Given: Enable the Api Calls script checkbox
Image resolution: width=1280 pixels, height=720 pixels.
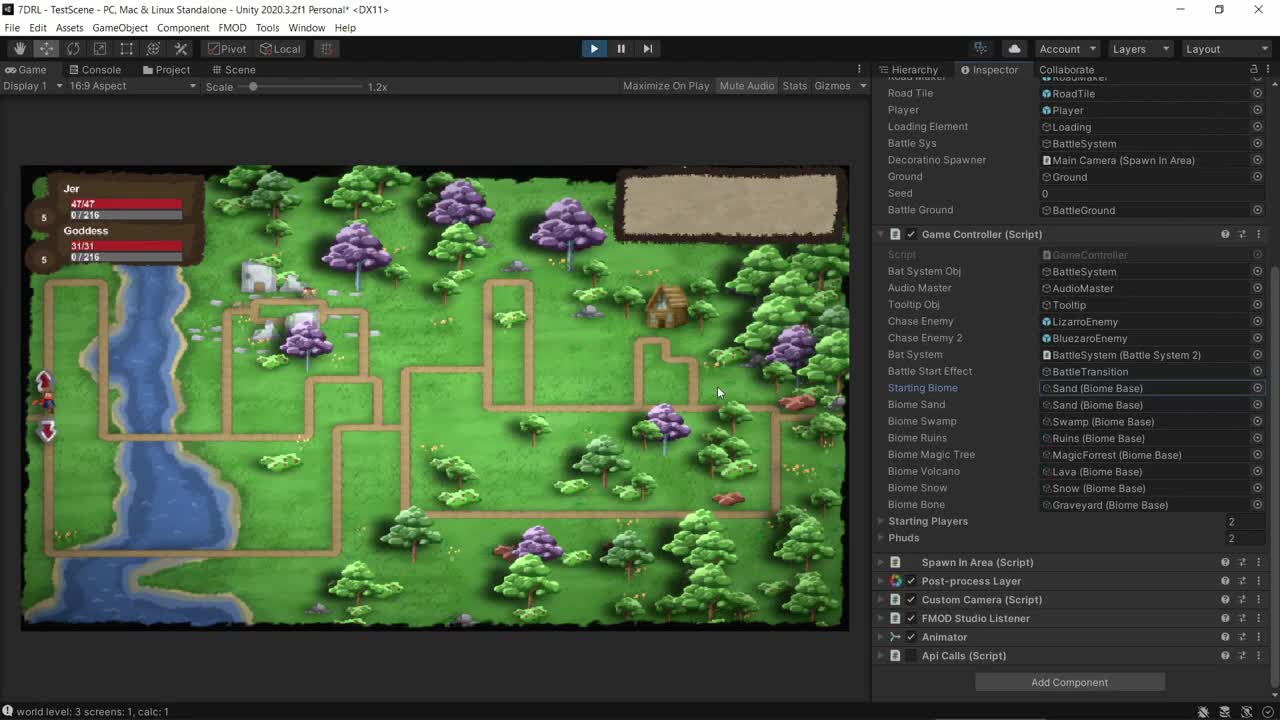Looking at the screenshot, I should pyautogui.click(x=911, y=656).
